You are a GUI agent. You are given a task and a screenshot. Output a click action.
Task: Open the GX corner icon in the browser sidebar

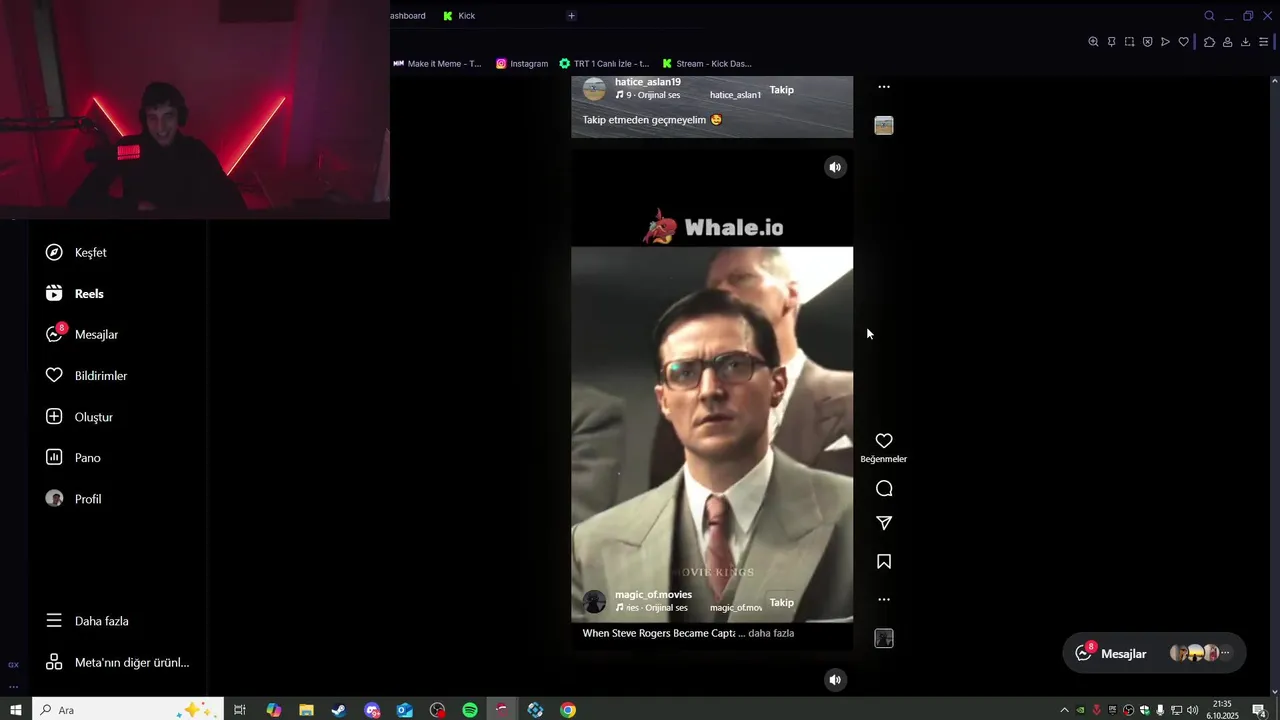pos(13,664)
